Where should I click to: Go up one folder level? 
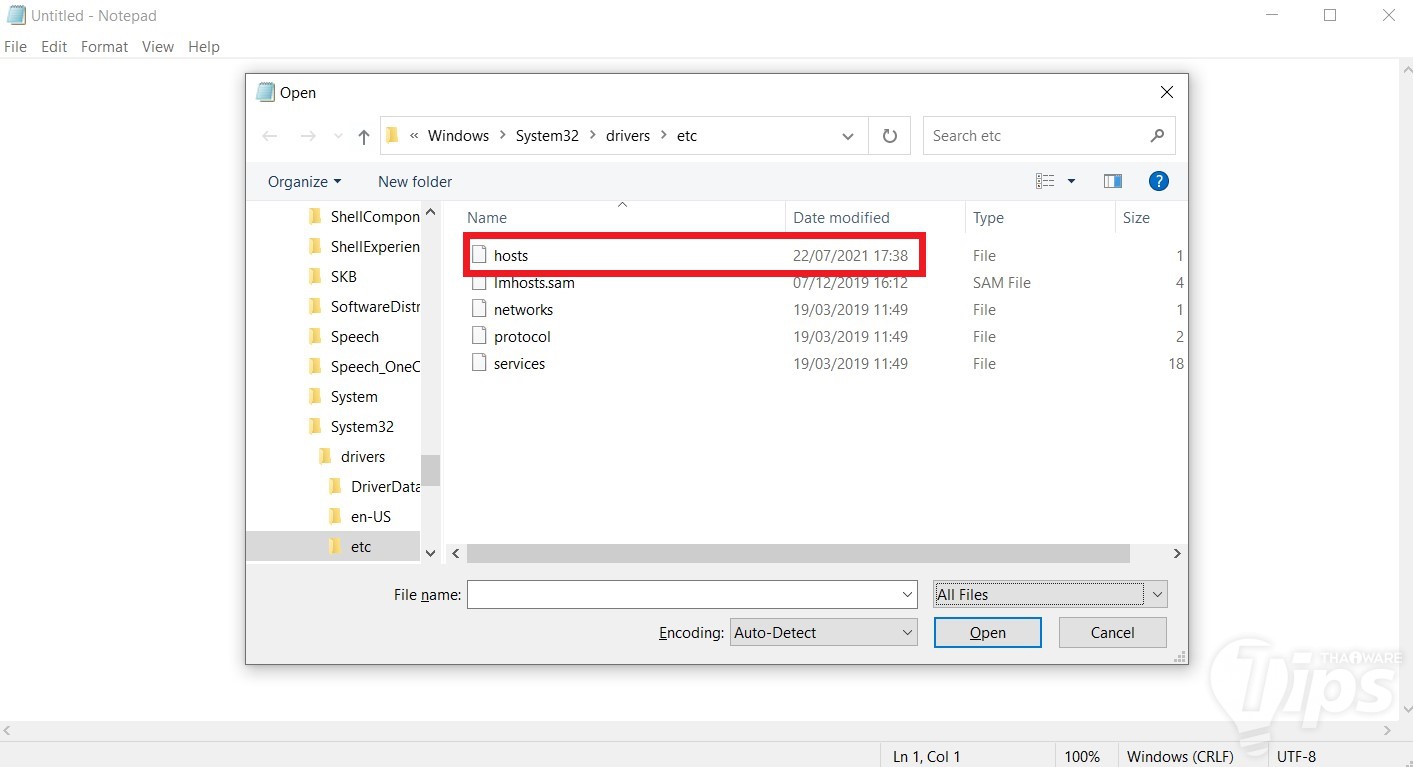coord(364,136)
